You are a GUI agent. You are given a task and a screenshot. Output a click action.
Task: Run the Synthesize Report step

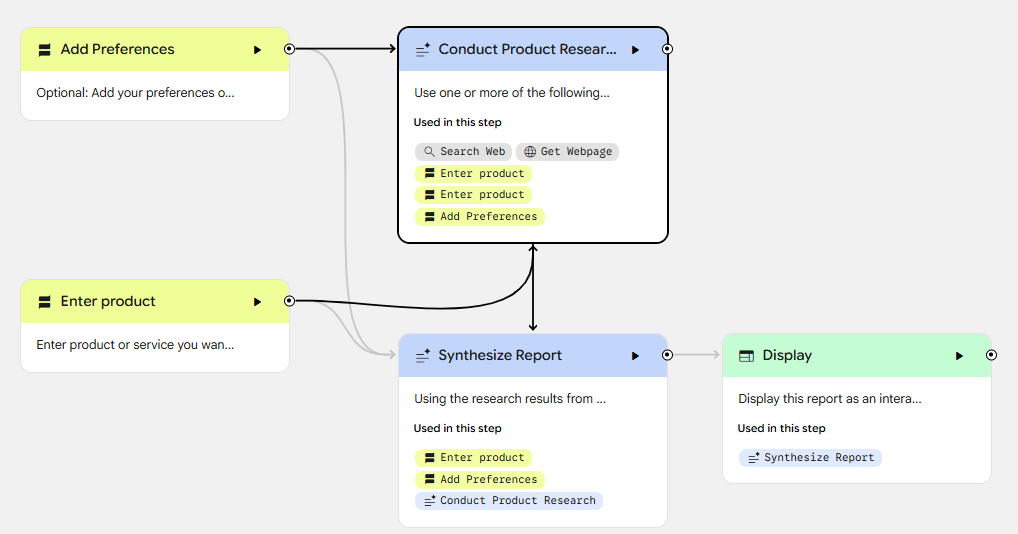click(x=635, y=355)
